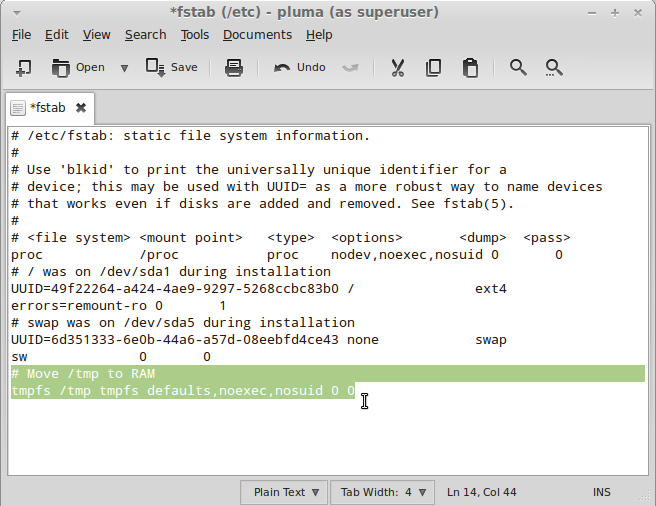Open the Help menu

(319, 35)
